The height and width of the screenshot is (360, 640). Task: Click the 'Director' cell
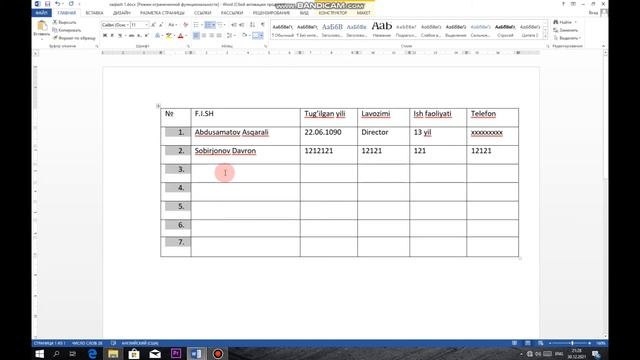coord(383,136)
